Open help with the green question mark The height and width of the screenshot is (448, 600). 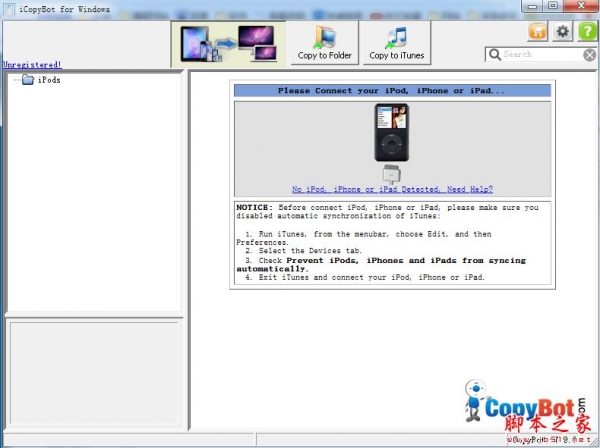tap(587, 31)
